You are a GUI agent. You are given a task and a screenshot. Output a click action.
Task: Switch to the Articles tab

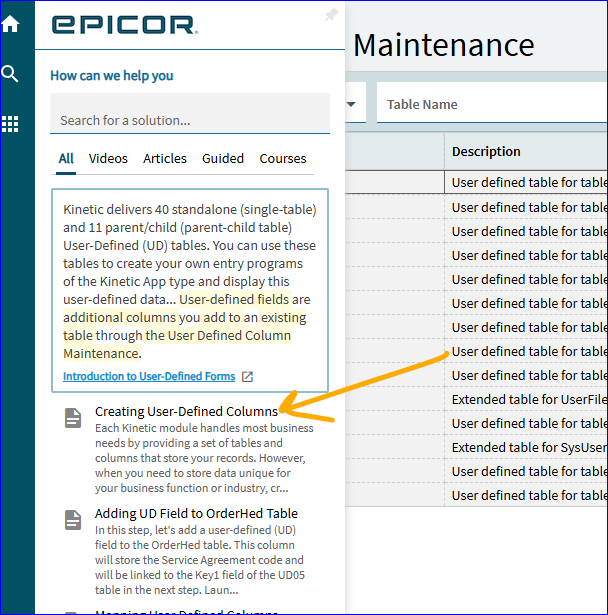click(x=165, y=158)
